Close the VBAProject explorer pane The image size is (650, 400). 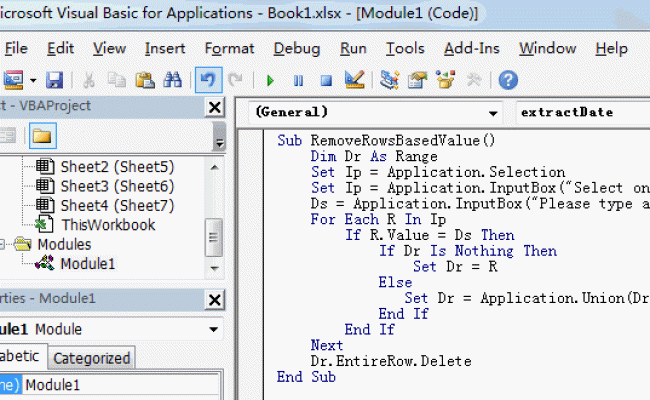tap(215, 107)
